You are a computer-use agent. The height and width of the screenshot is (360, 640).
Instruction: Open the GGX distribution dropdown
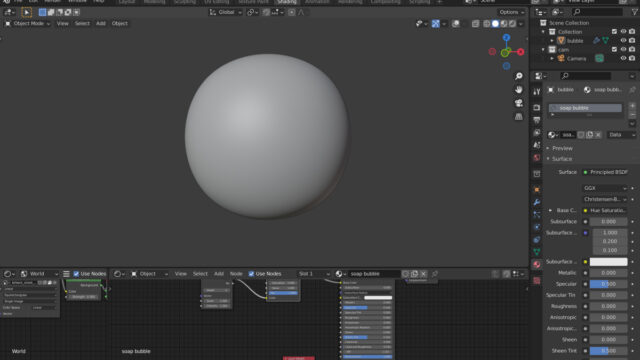605,188
